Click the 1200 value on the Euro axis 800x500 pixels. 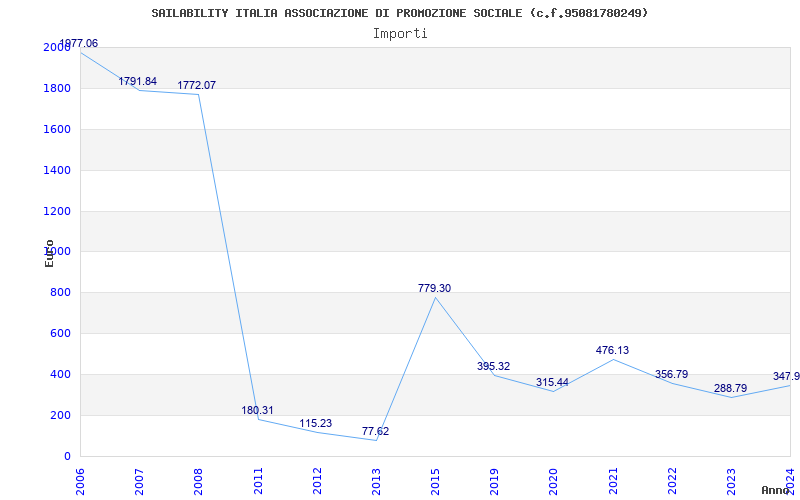57,211
